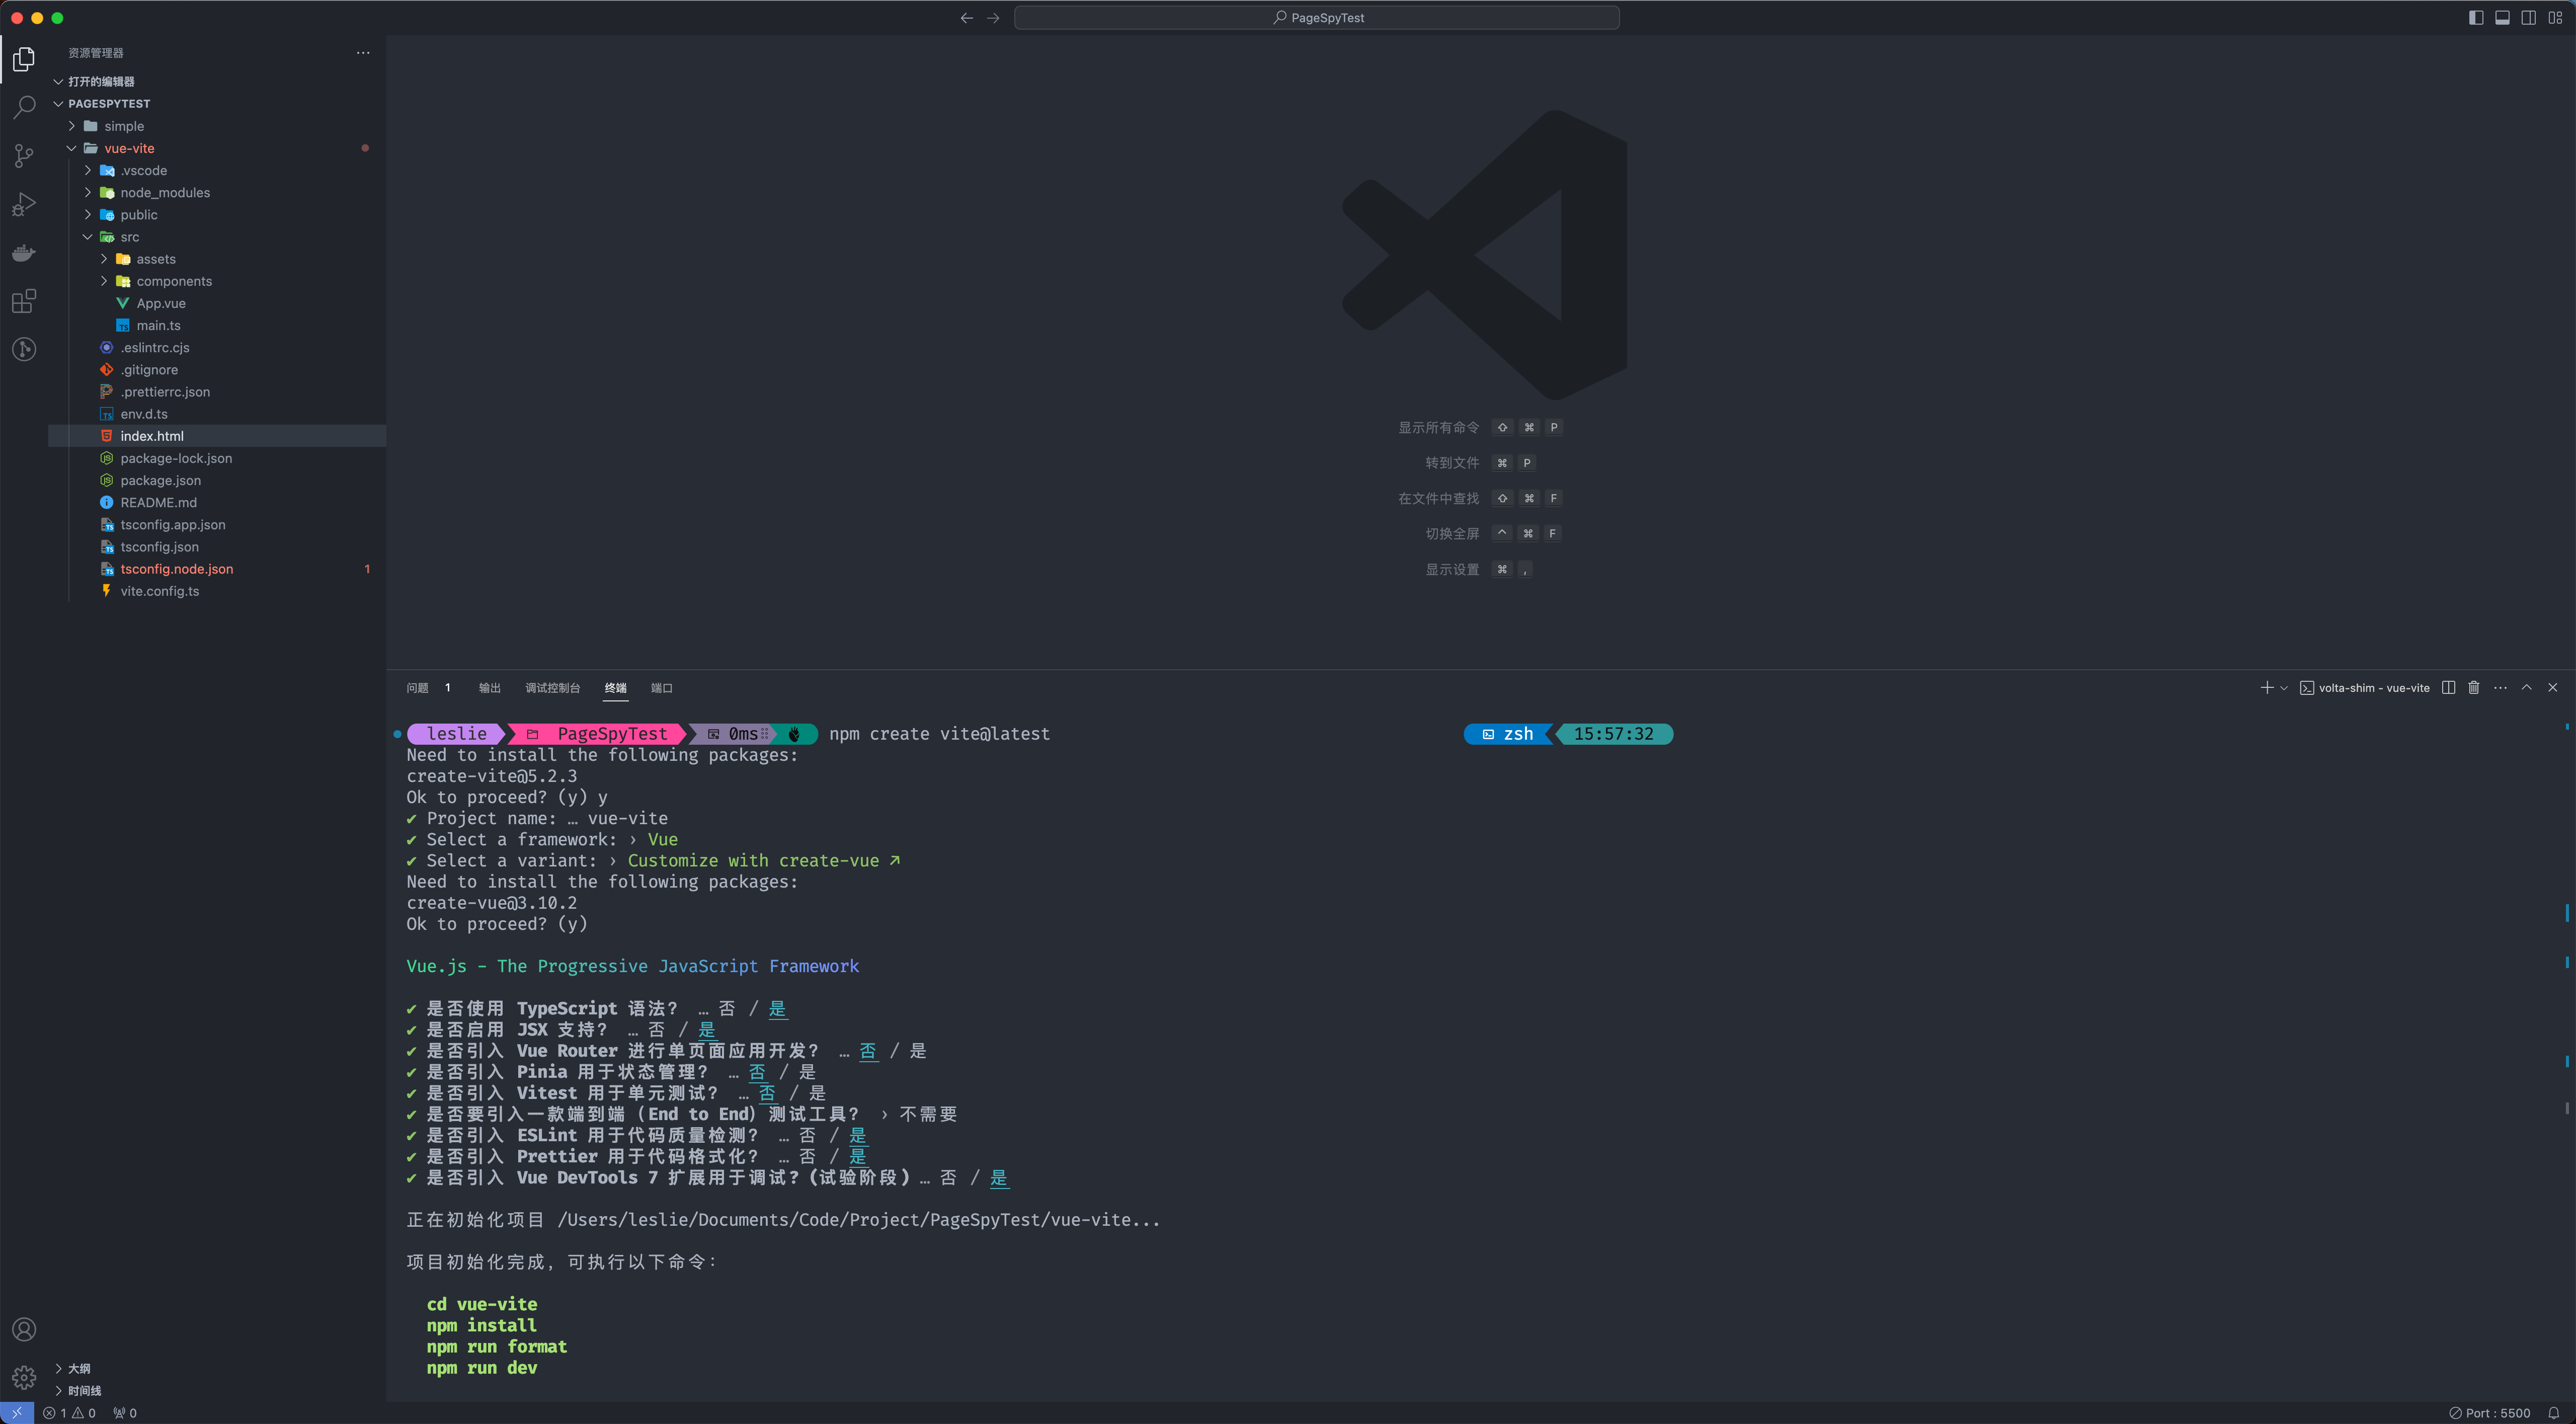The width and height of the screenshot is (2576, 1424).
Task: Open terminal panel more actions menu
Action: pos(2500,687)
